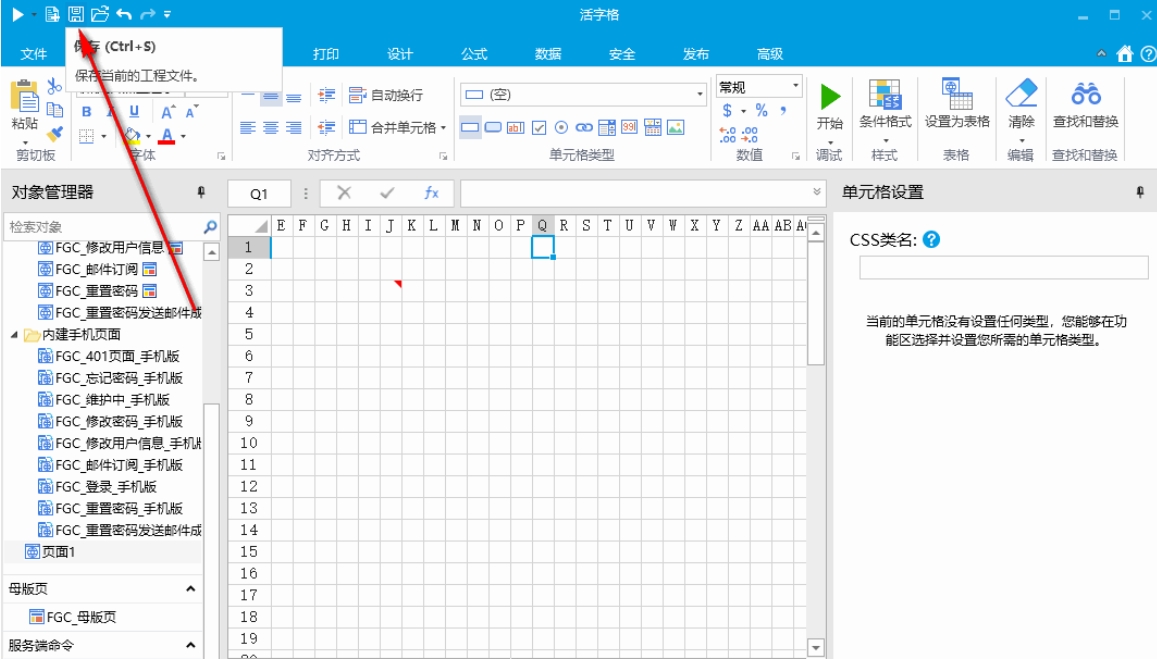Select the checkbox cell type icon
1157x659 pixels.
click(x=539, y=127)
